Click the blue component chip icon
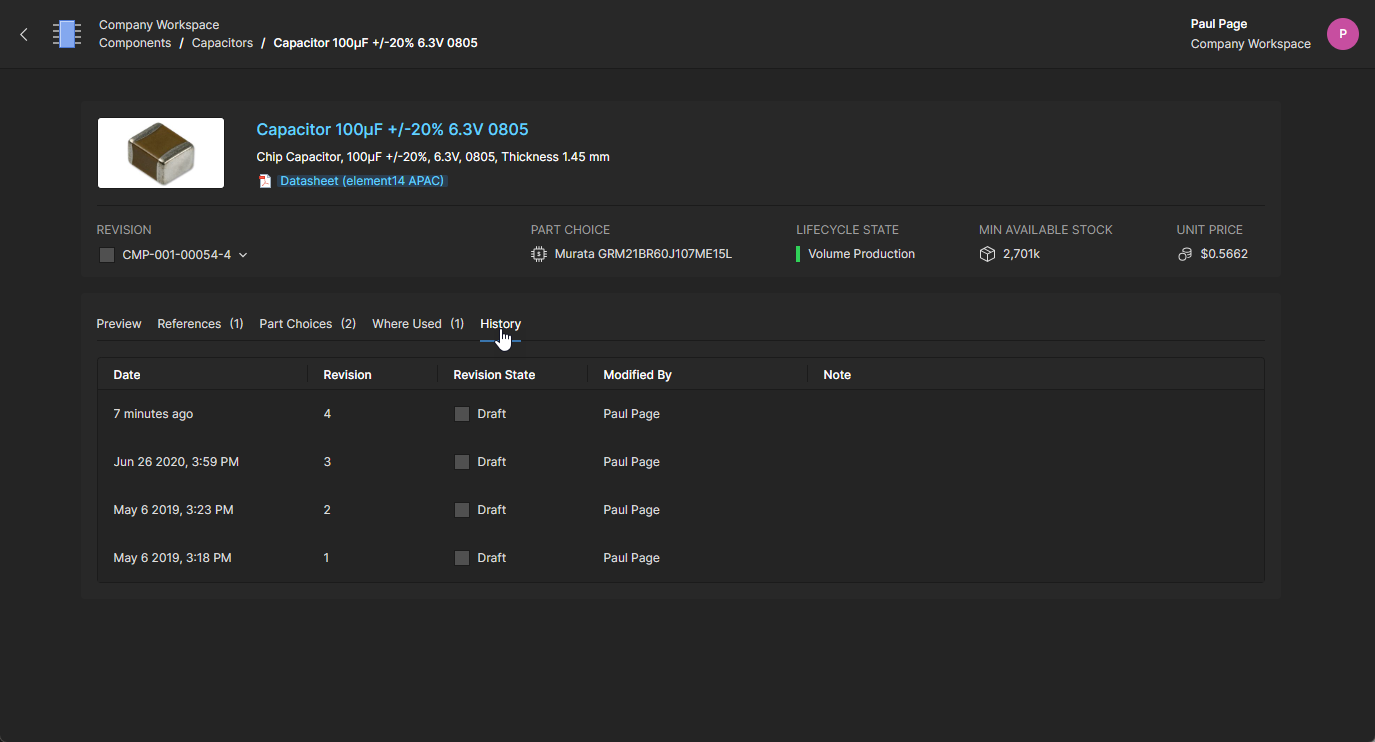Viewport: 1375px width, 742px height. 67,34
